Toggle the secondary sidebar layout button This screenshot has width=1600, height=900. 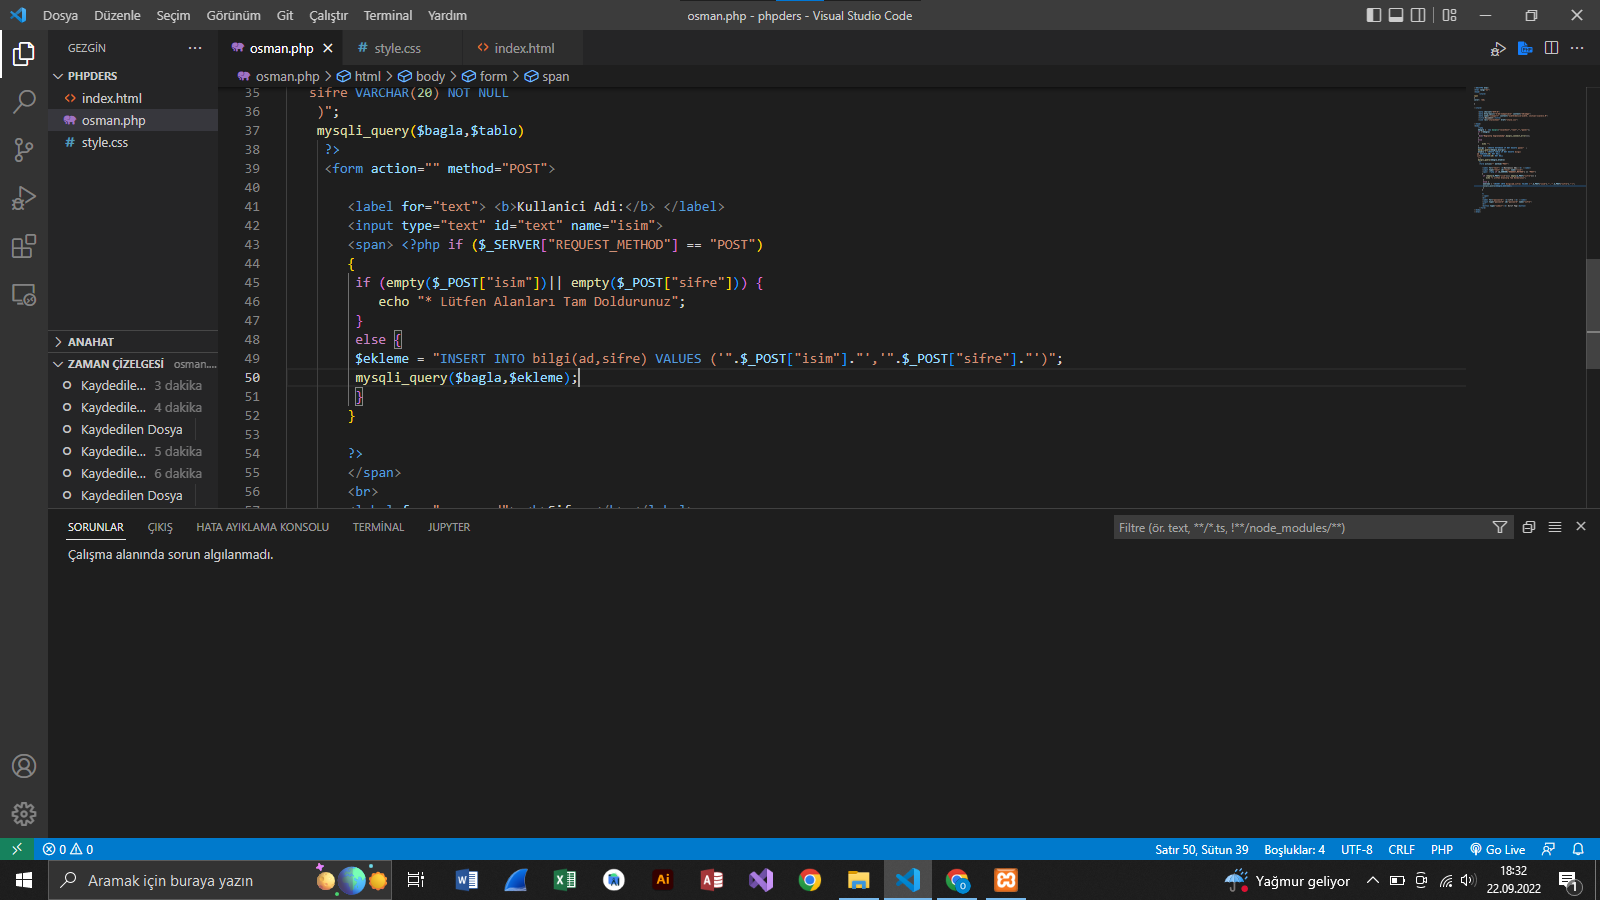[1418, 15]
